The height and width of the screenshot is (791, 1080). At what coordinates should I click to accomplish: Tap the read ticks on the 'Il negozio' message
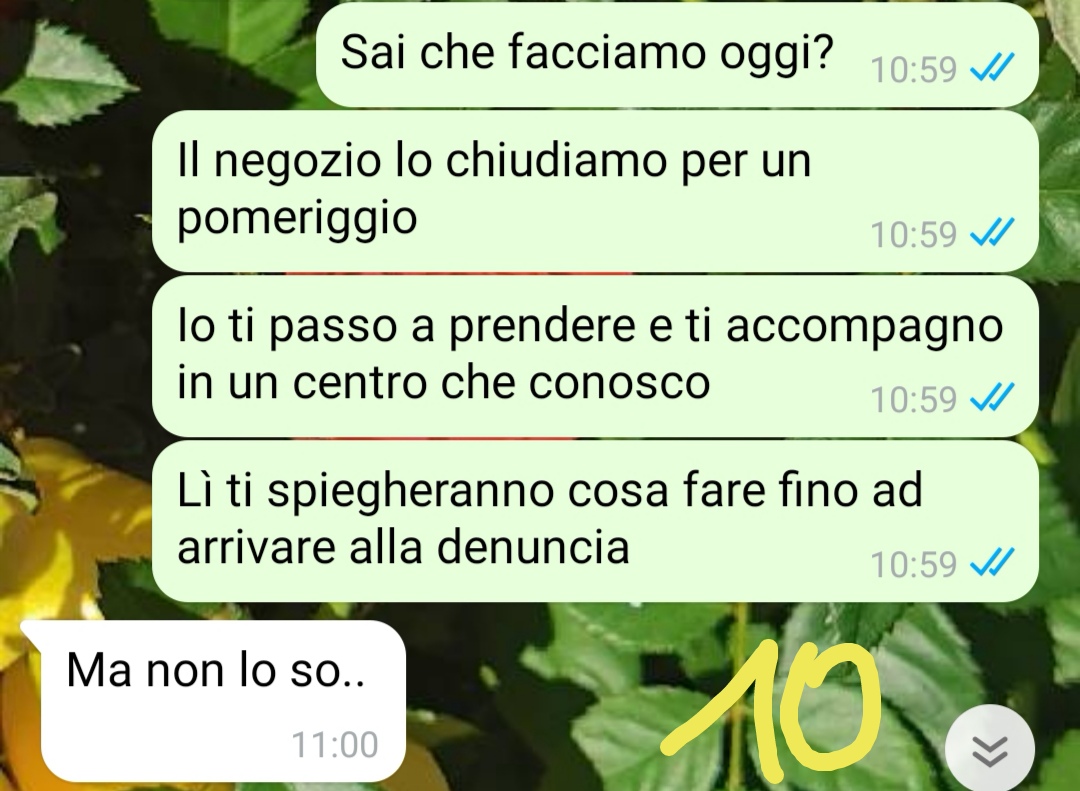click(x=992, y=233)
